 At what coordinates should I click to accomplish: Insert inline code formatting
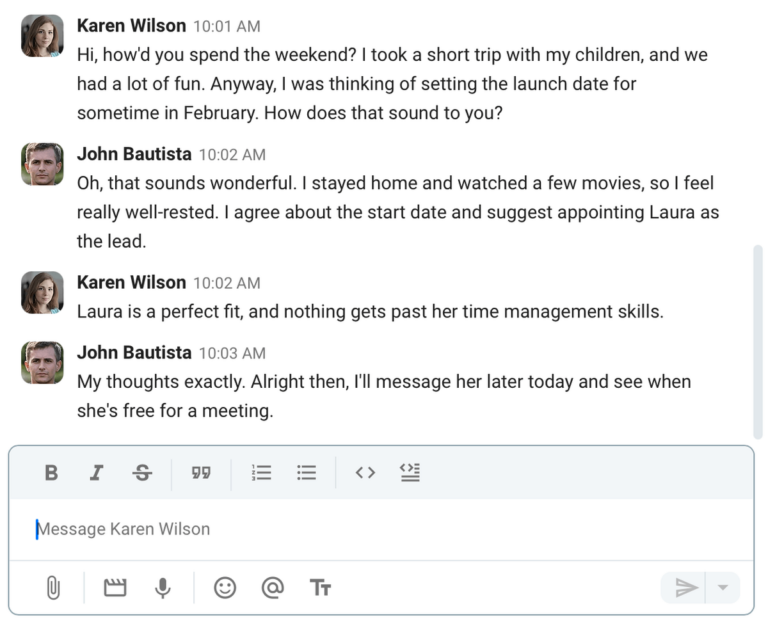click(365, 473)
